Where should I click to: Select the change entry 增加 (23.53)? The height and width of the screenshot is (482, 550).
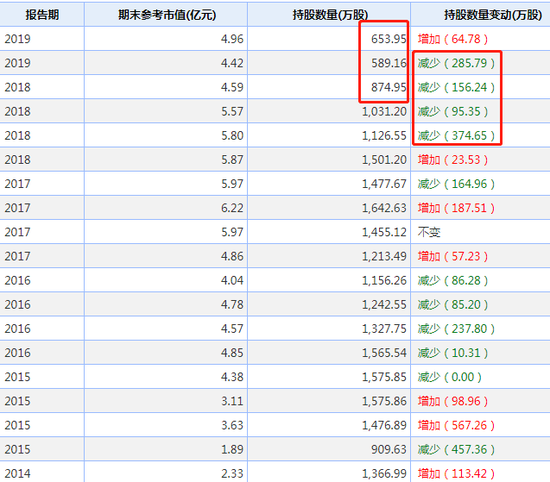click(452, 160)
